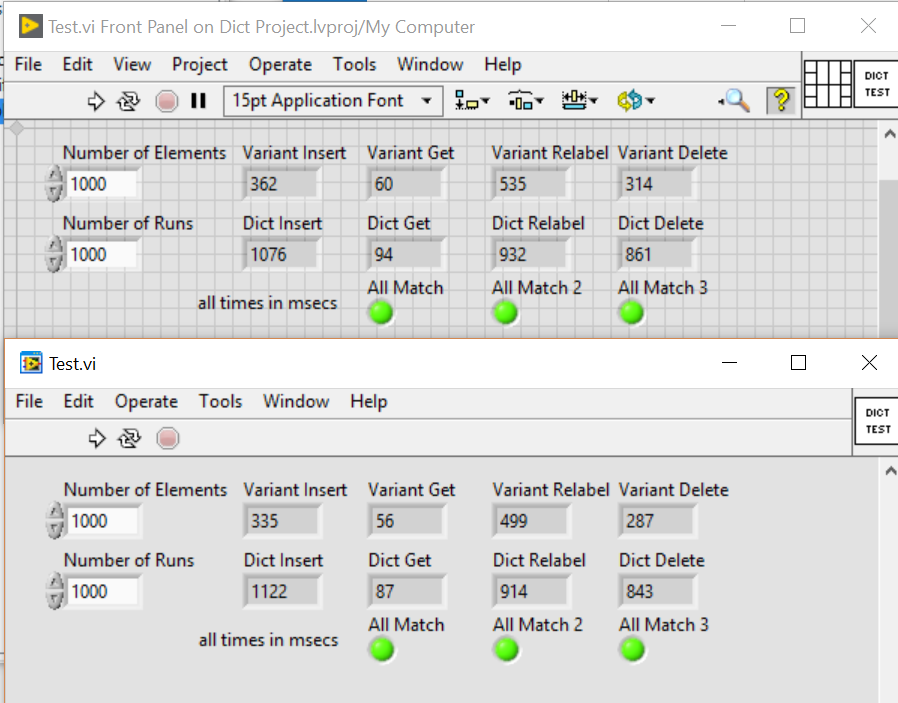The image size is (898, 703).
Task: Click the Test.vi icon in the bottom title bar
Action: [x=31, y=363]
